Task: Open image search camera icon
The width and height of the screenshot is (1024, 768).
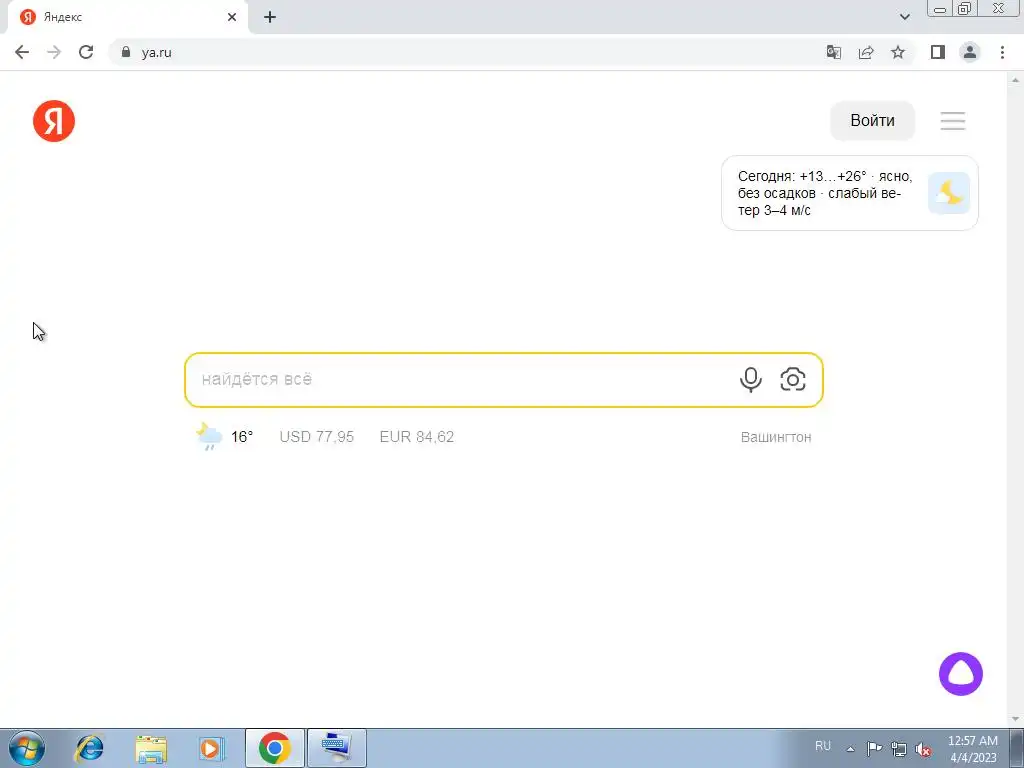Action: [x=792, y=379]
